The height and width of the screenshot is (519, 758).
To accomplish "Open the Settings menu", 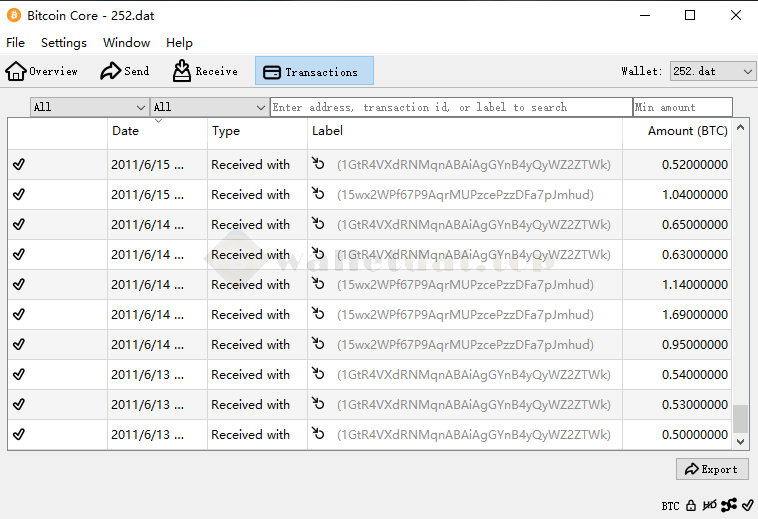I will 64,43.
